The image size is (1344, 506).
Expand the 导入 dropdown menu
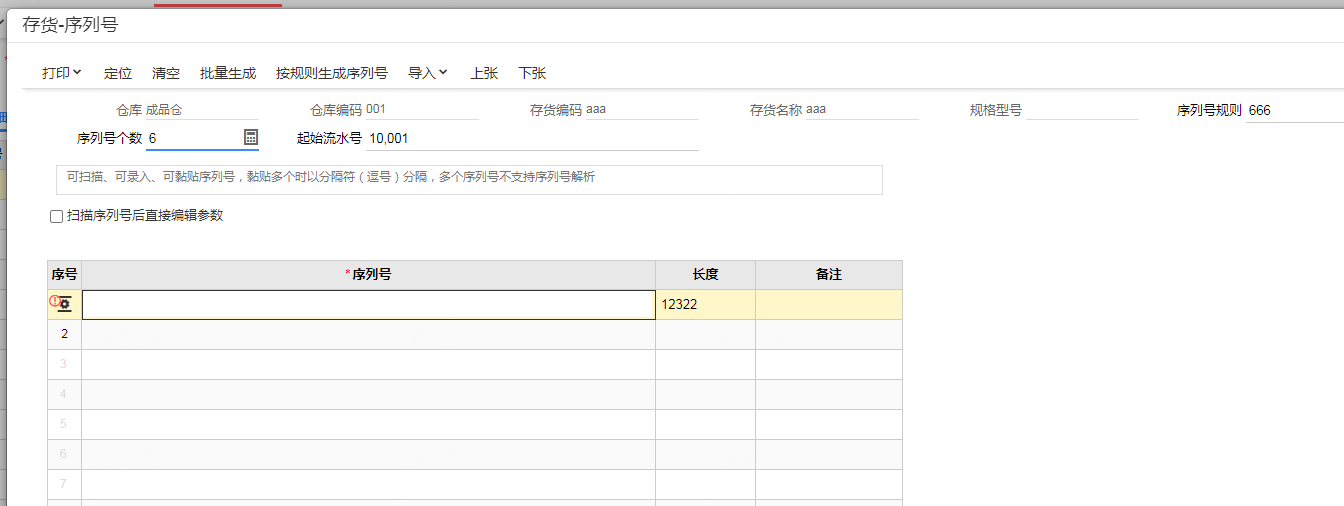click(428, 73)
